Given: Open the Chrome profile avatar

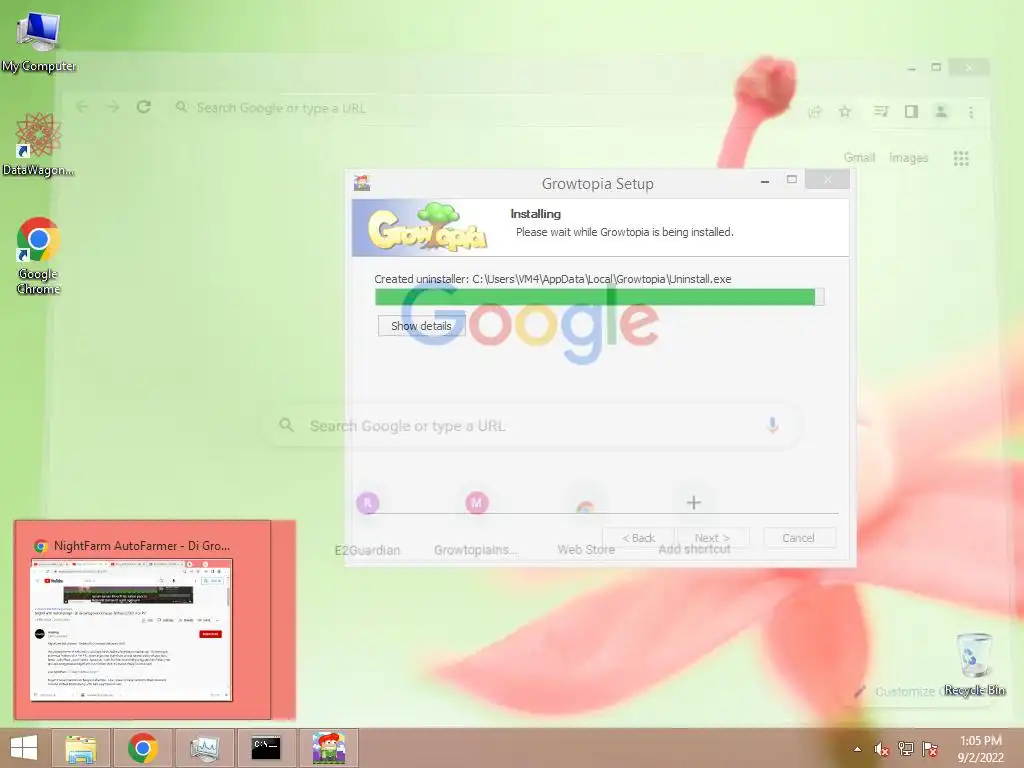Looking at the screenshot, I should pos(941,112).
